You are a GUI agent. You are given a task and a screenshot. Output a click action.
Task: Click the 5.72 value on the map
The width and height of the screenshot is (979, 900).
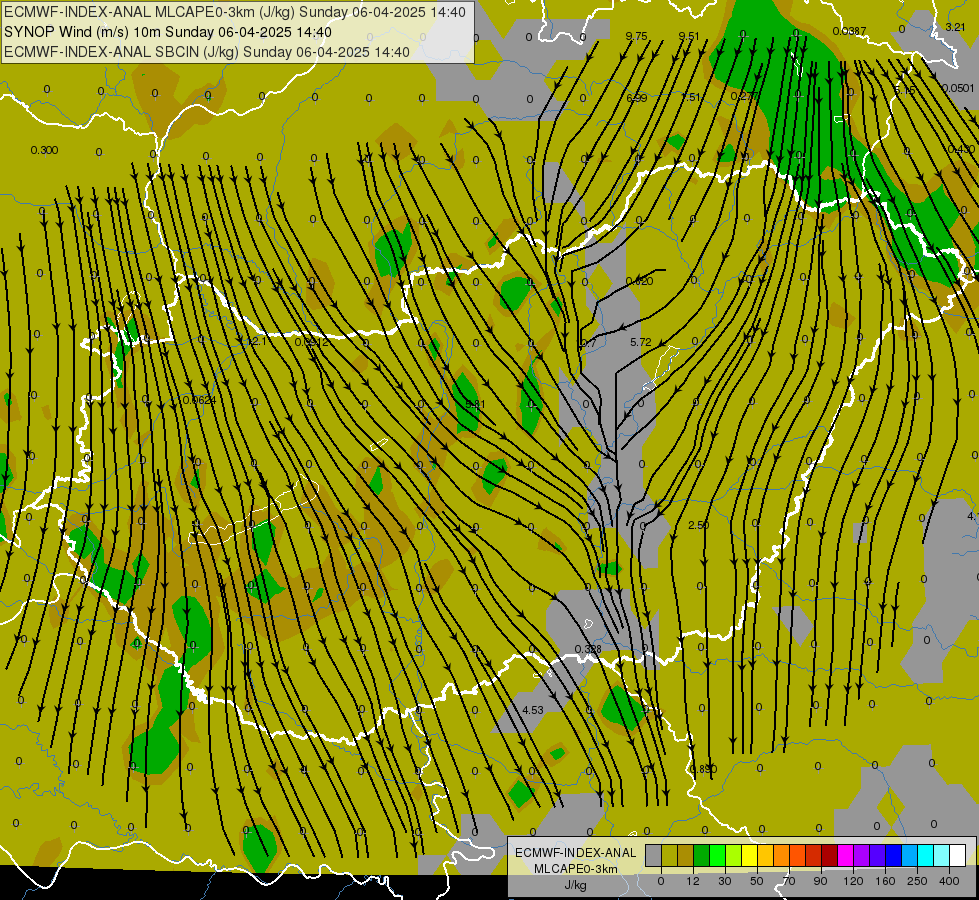641,342
